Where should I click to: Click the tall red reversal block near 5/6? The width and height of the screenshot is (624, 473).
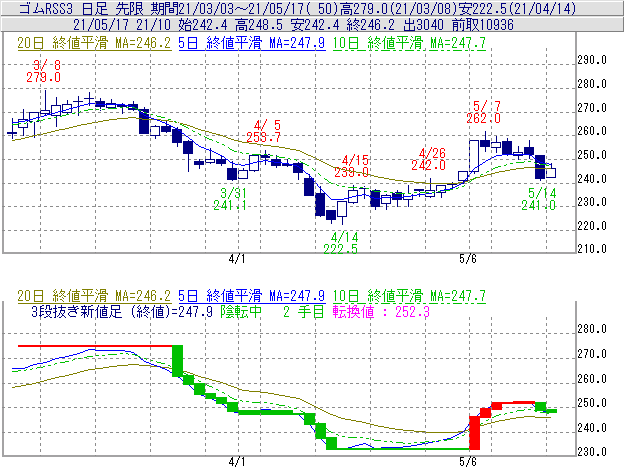(474, 433)
